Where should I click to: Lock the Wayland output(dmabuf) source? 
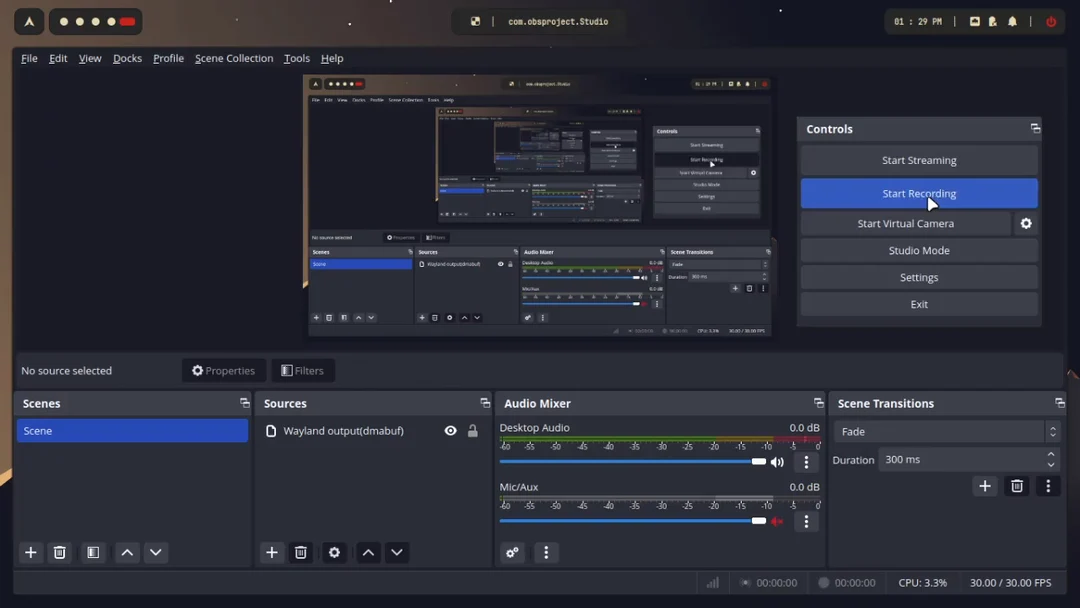point(472,430)
